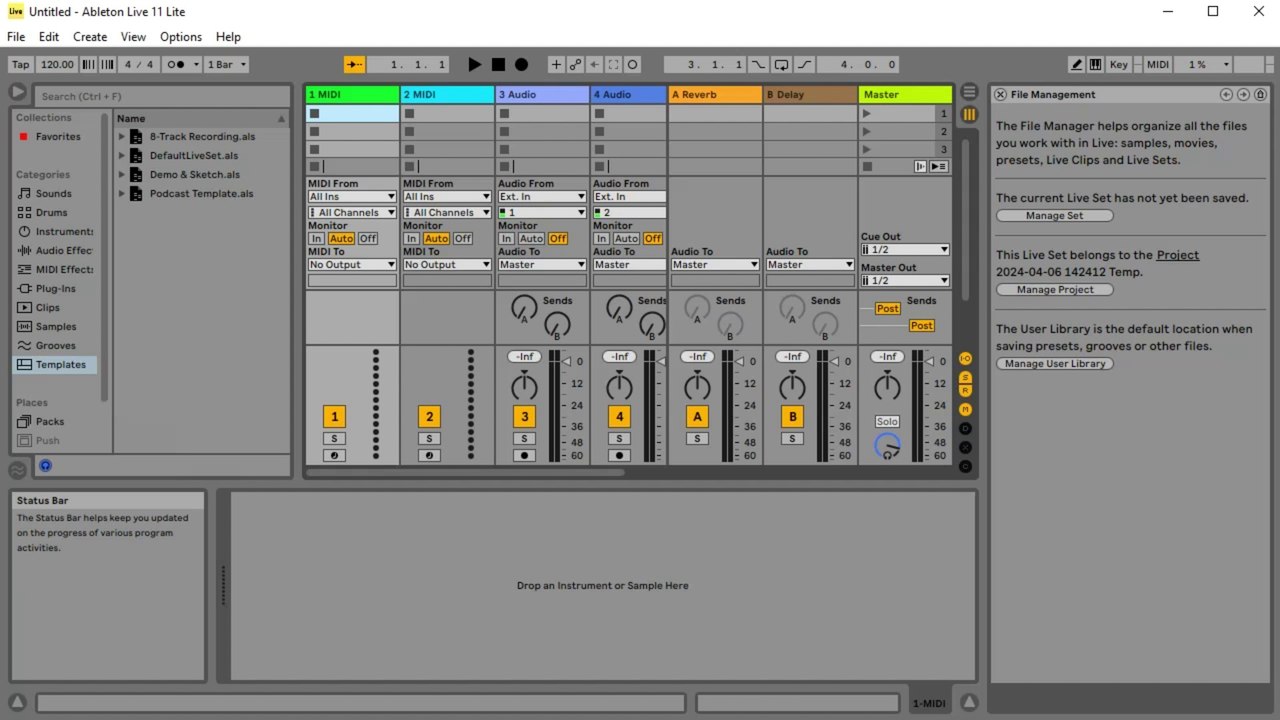Open the Create menu

(x=90, y=37)
